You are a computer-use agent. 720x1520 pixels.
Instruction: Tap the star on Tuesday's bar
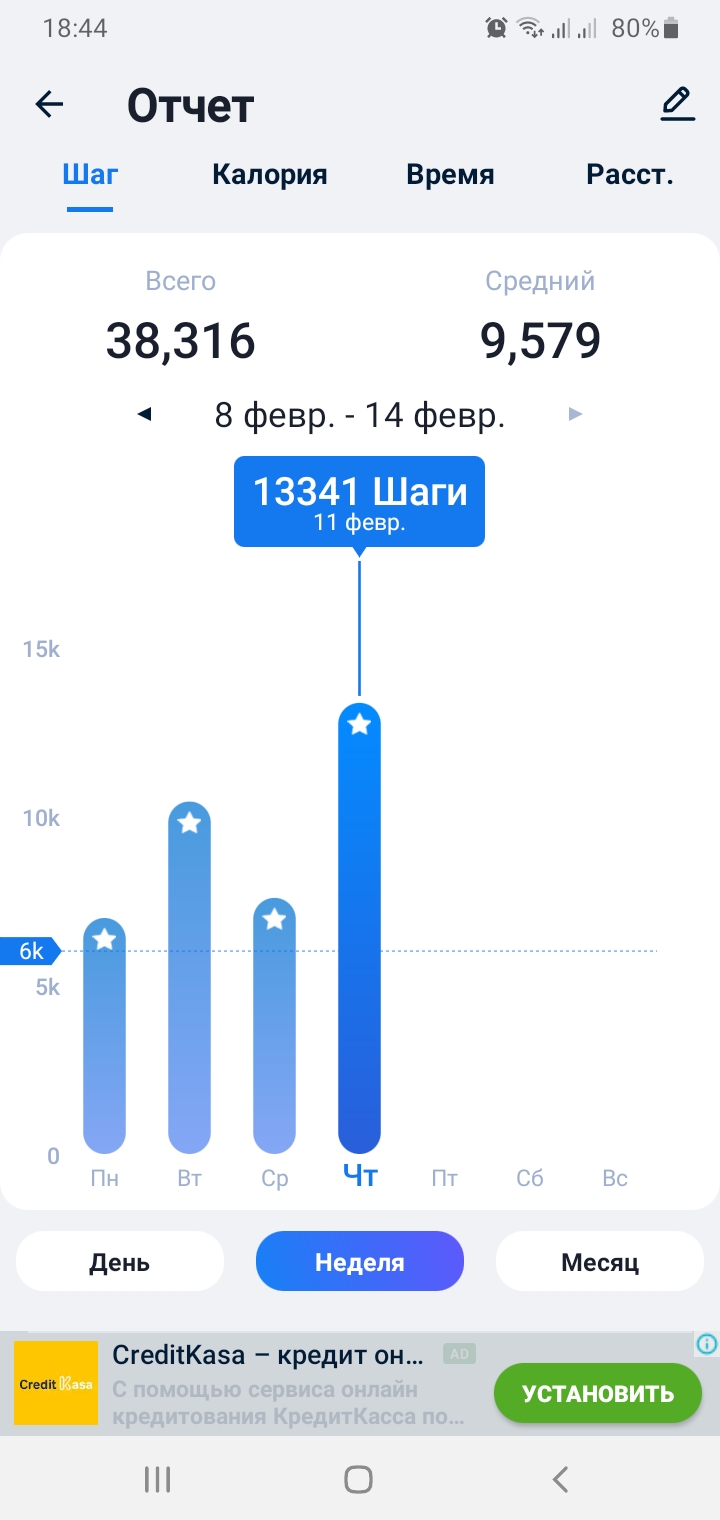[189, 823]
